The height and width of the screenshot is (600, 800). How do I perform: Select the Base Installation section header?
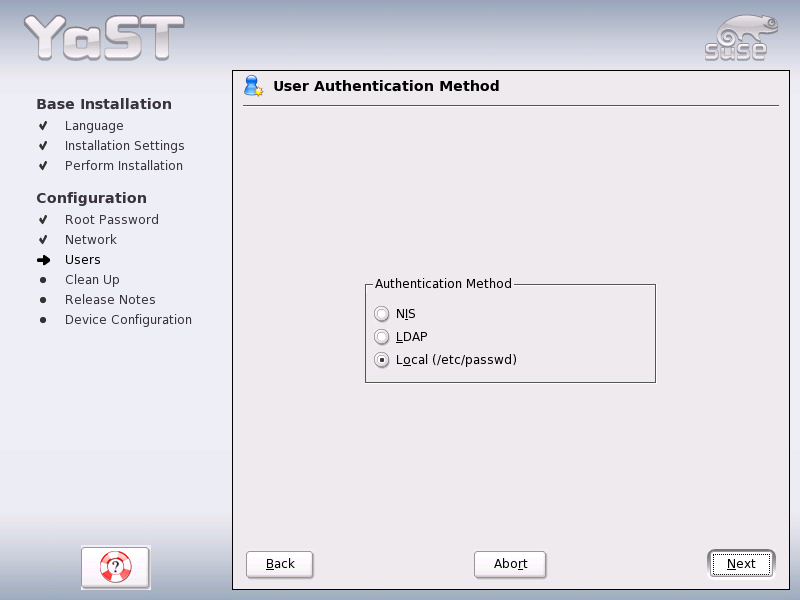(x=103, y=103)
